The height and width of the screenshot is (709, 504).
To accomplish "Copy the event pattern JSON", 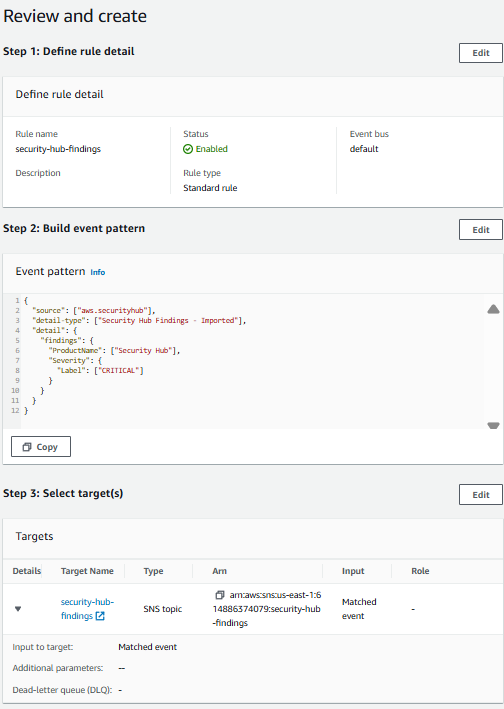I will [41, 447].
